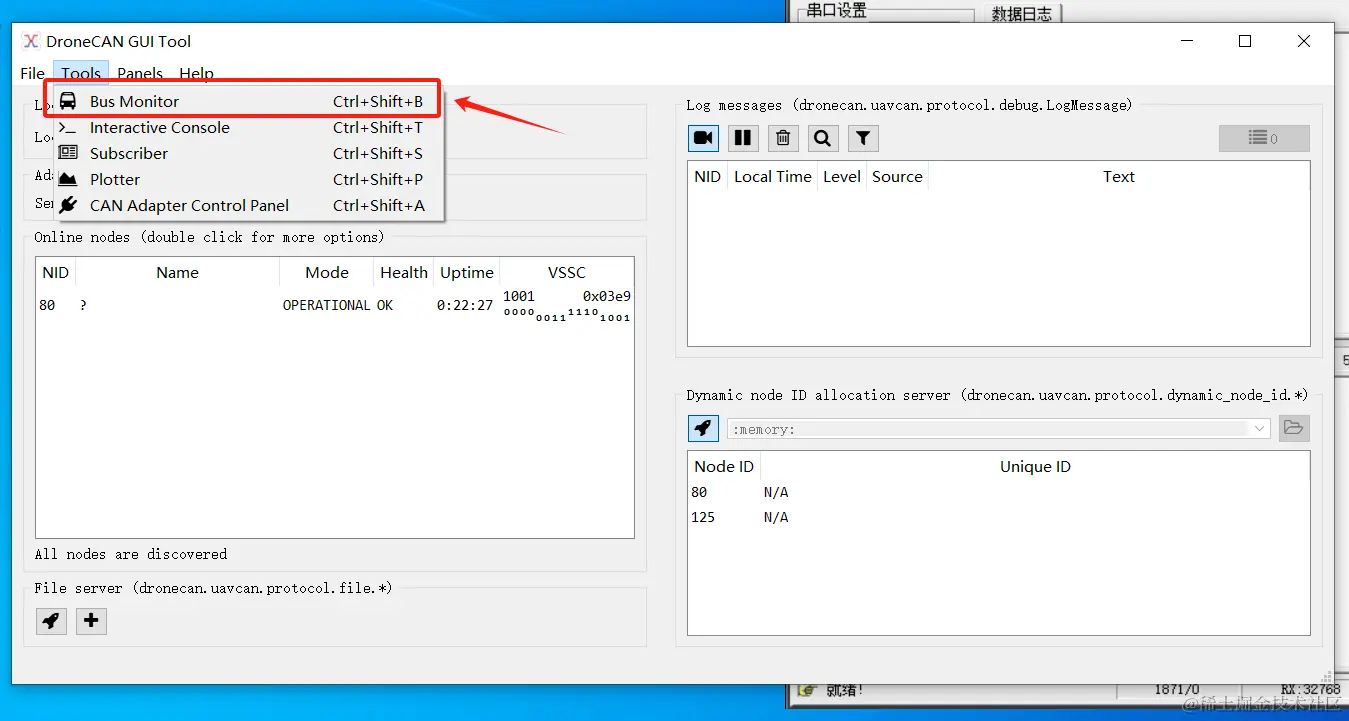Browse allocation database folder icon
The height and width of the screenshot is (721, 1349).
(x=1294, y=428)
